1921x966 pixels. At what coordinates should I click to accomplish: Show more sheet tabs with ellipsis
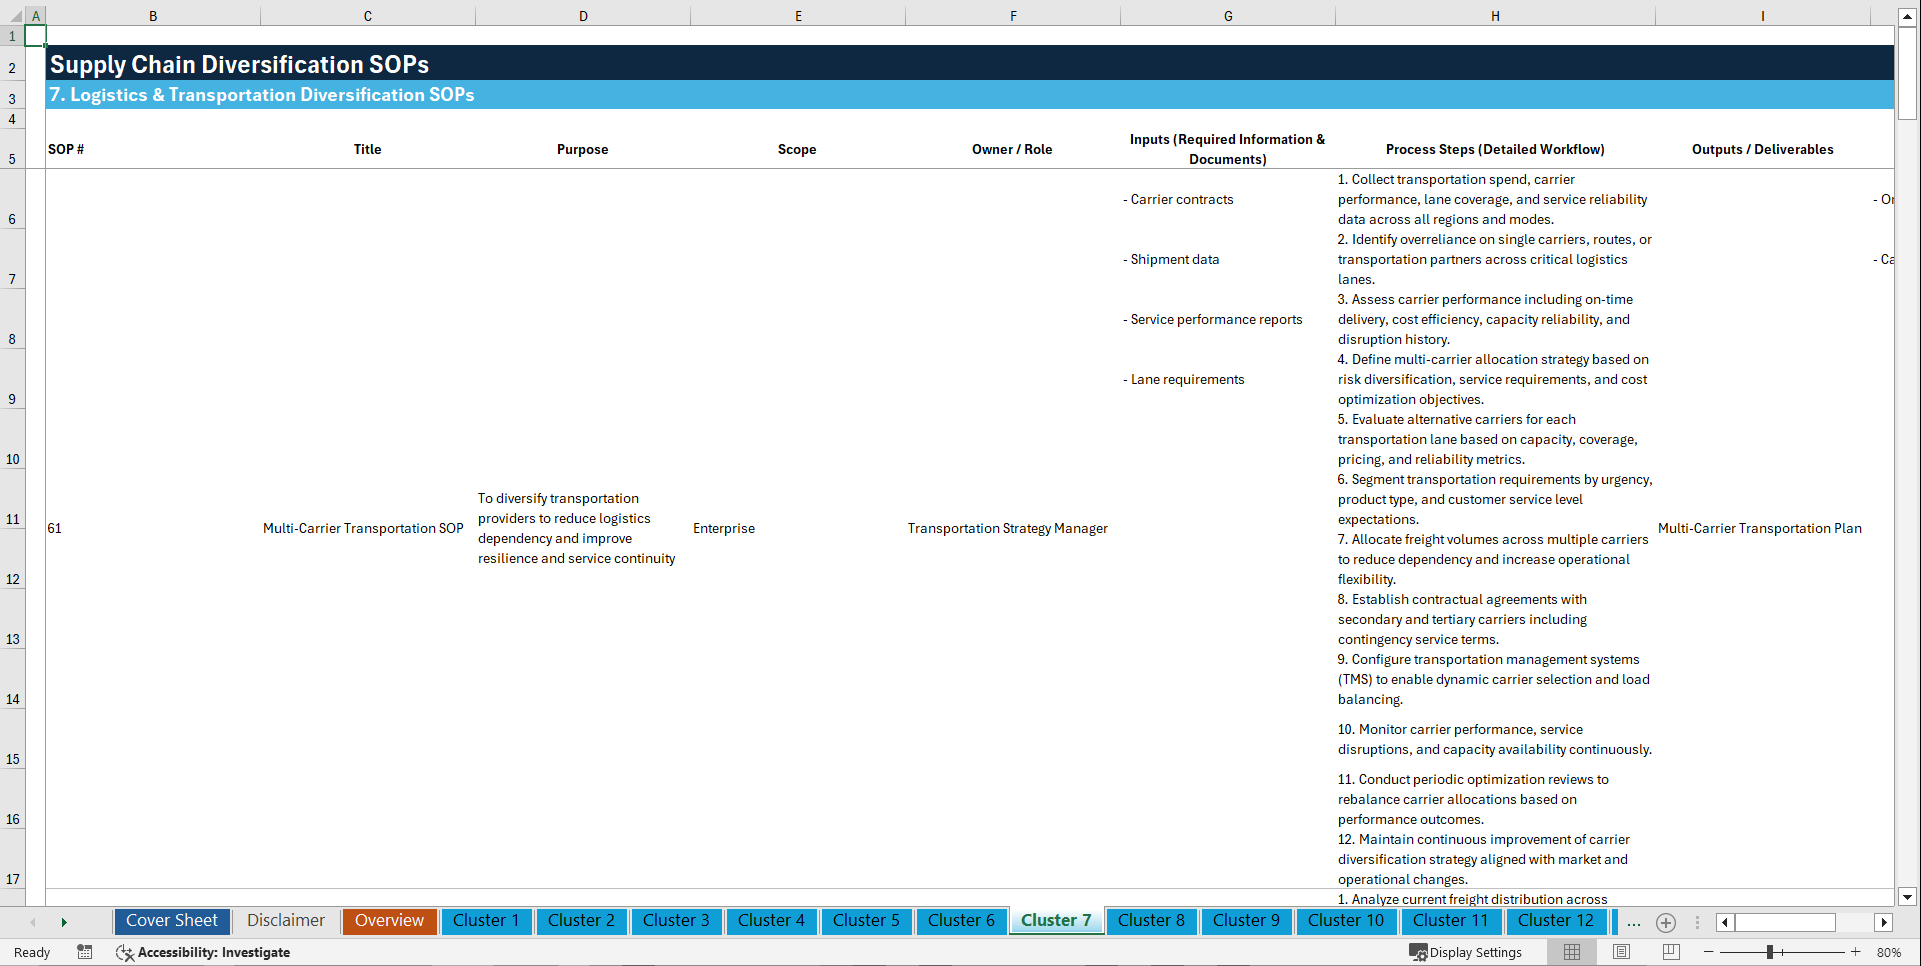[x=1634, y=922]
